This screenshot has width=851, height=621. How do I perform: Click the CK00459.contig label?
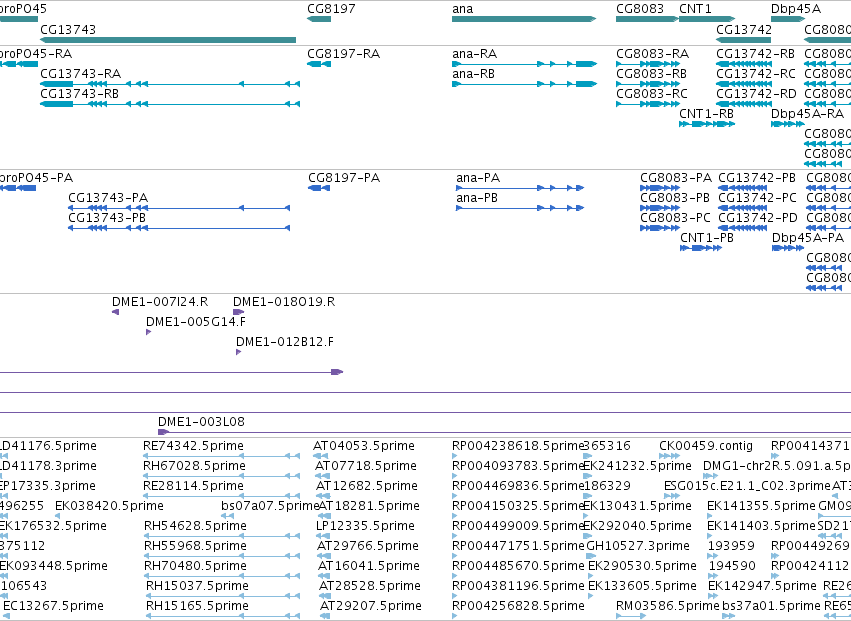706,446
